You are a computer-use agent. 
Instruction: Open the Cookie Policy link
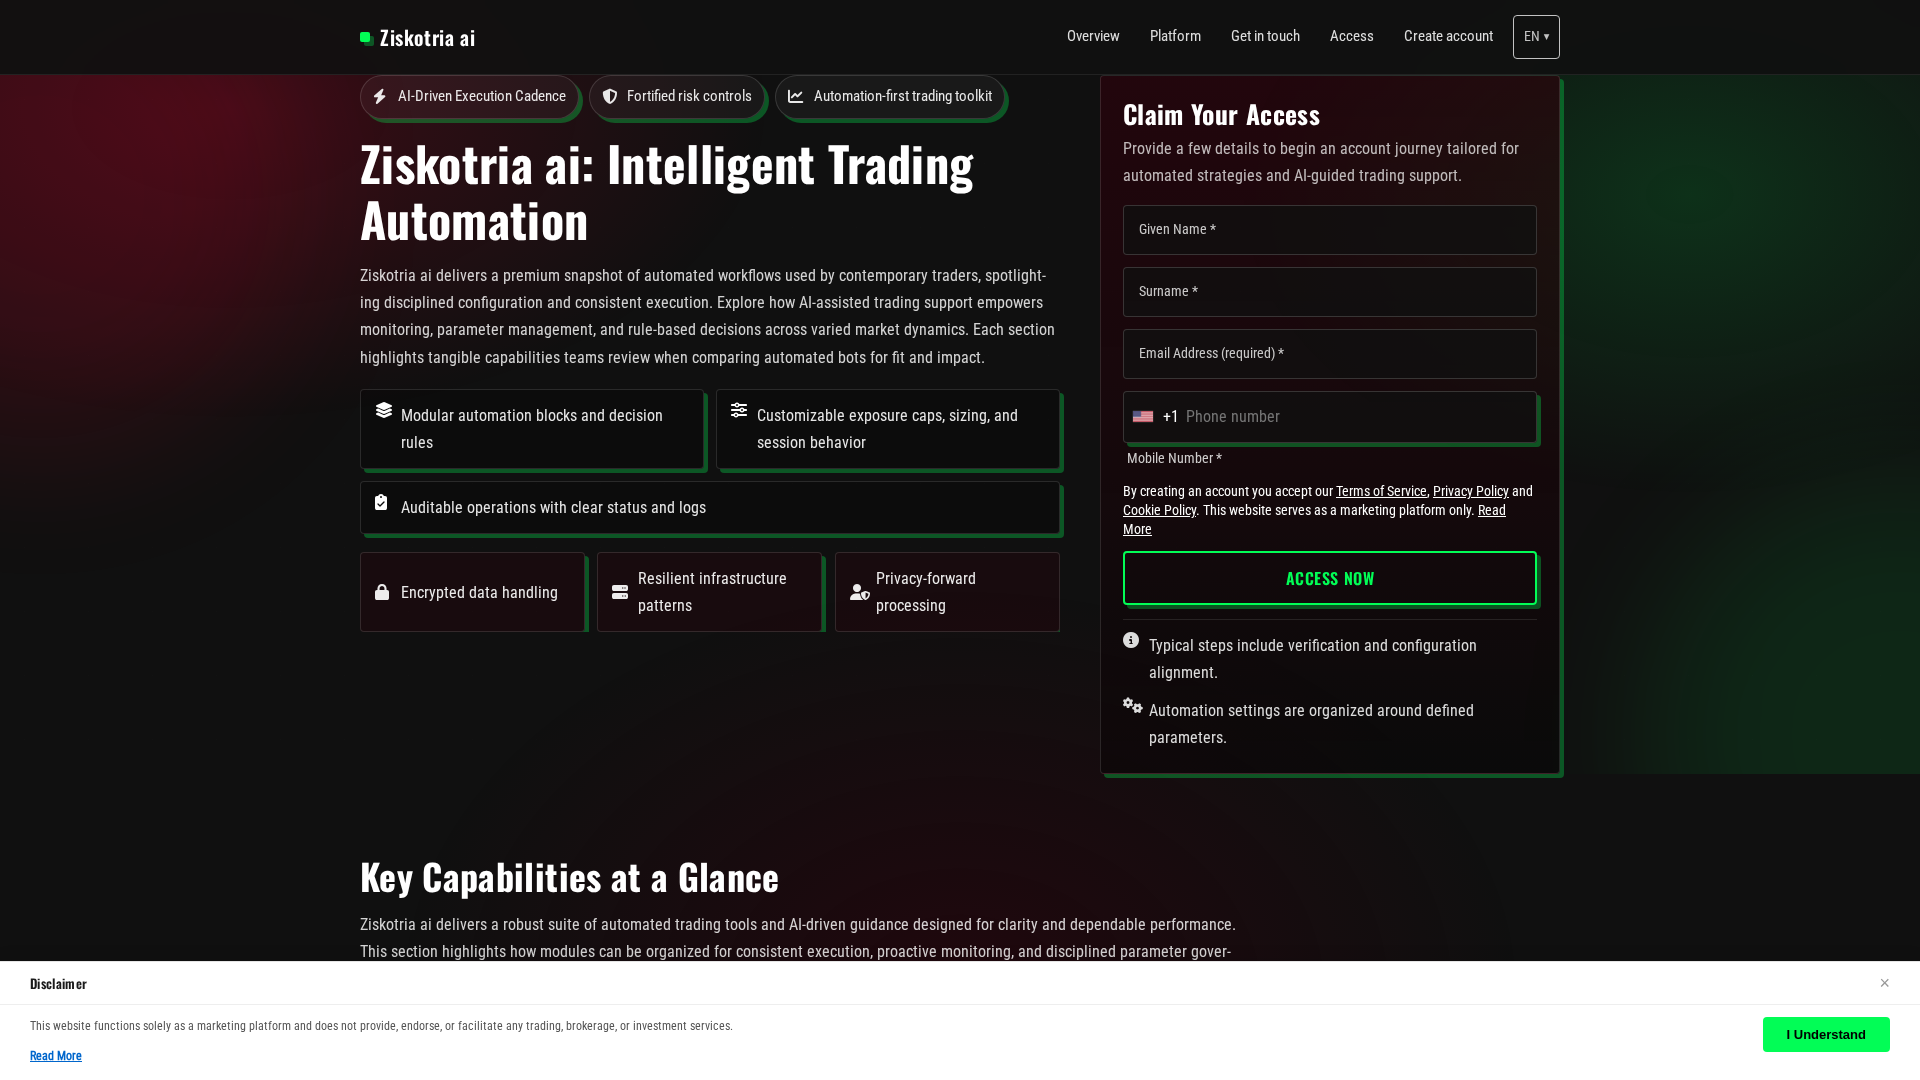tap(1159, 510)
